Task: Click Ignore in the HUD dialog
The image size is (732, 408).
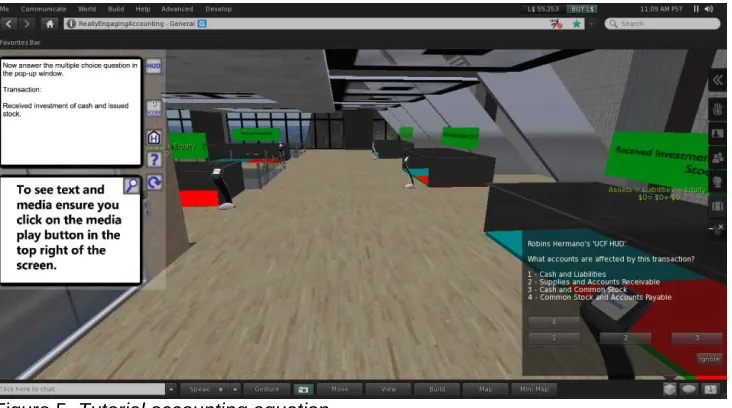Action: coord(709,359)
